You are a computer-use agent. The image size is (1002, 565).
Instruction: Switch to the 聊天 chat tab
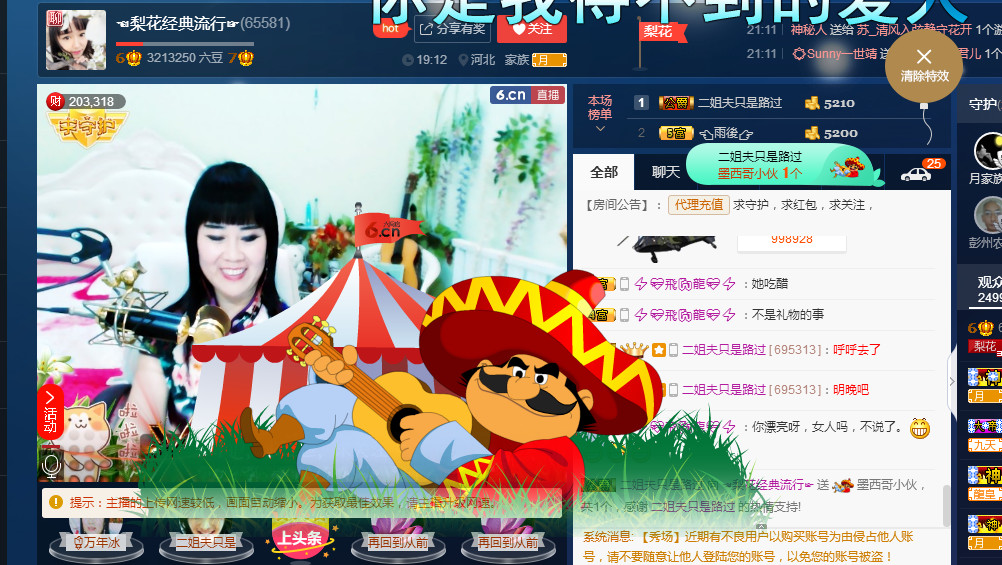[x=665, y=172]
